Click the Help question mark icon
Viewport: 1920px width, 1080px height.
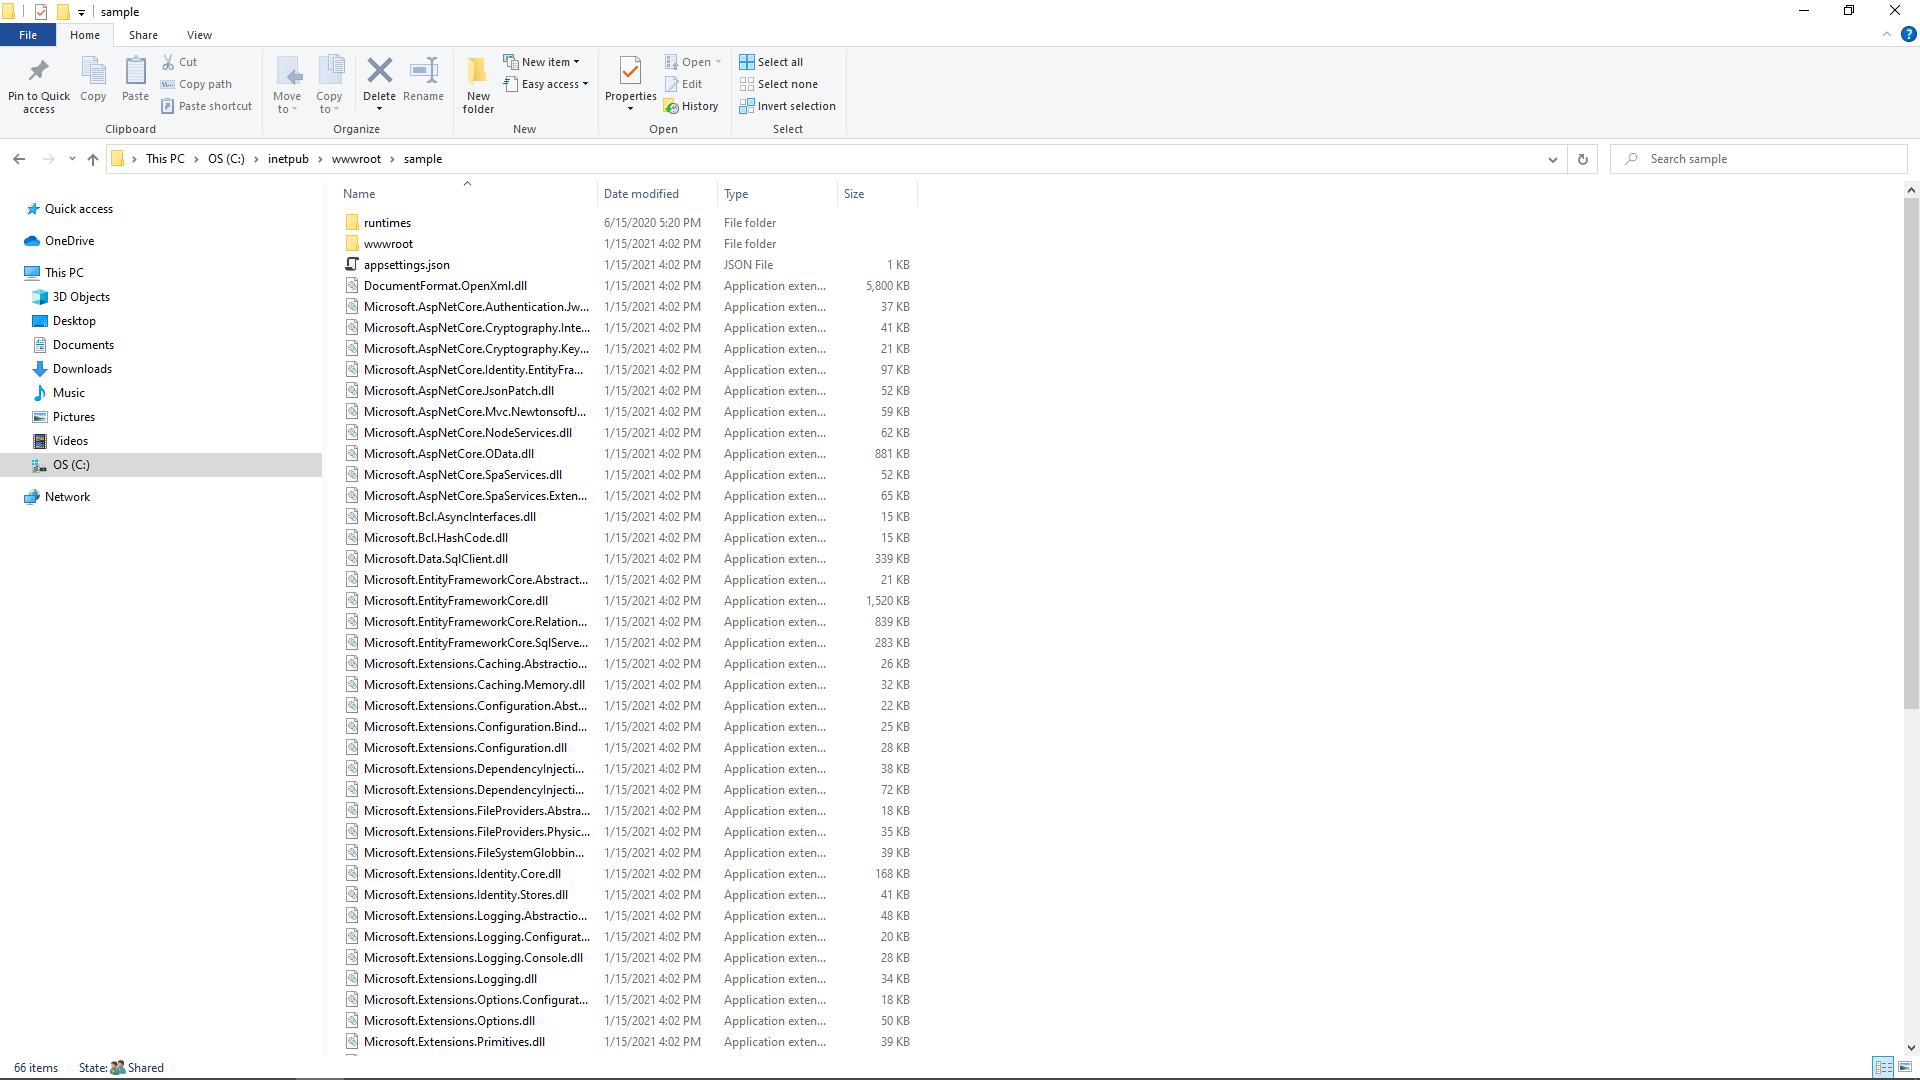[1908, 34]
